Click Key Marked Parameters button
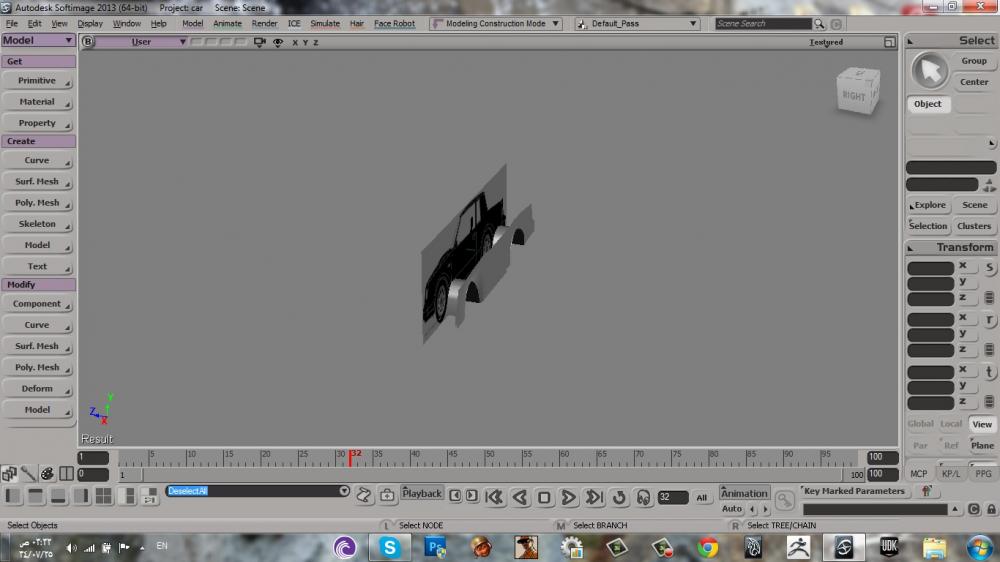Screen dimensions: 1000x562 [854, 491]
